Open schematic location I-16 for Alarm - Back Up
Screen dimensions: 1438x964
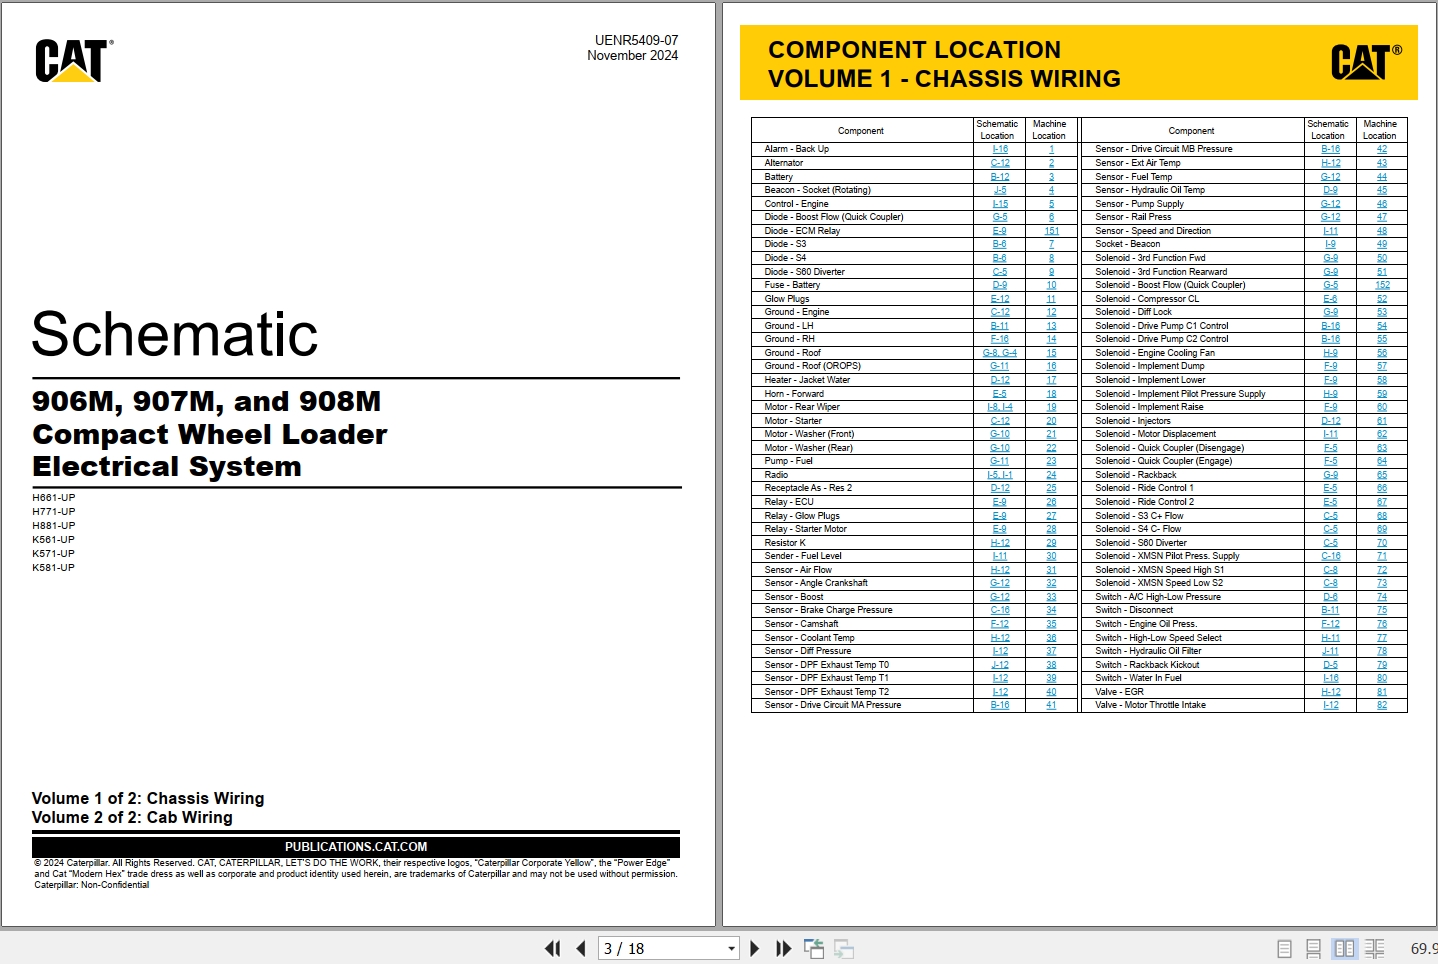click(1000, 149)
